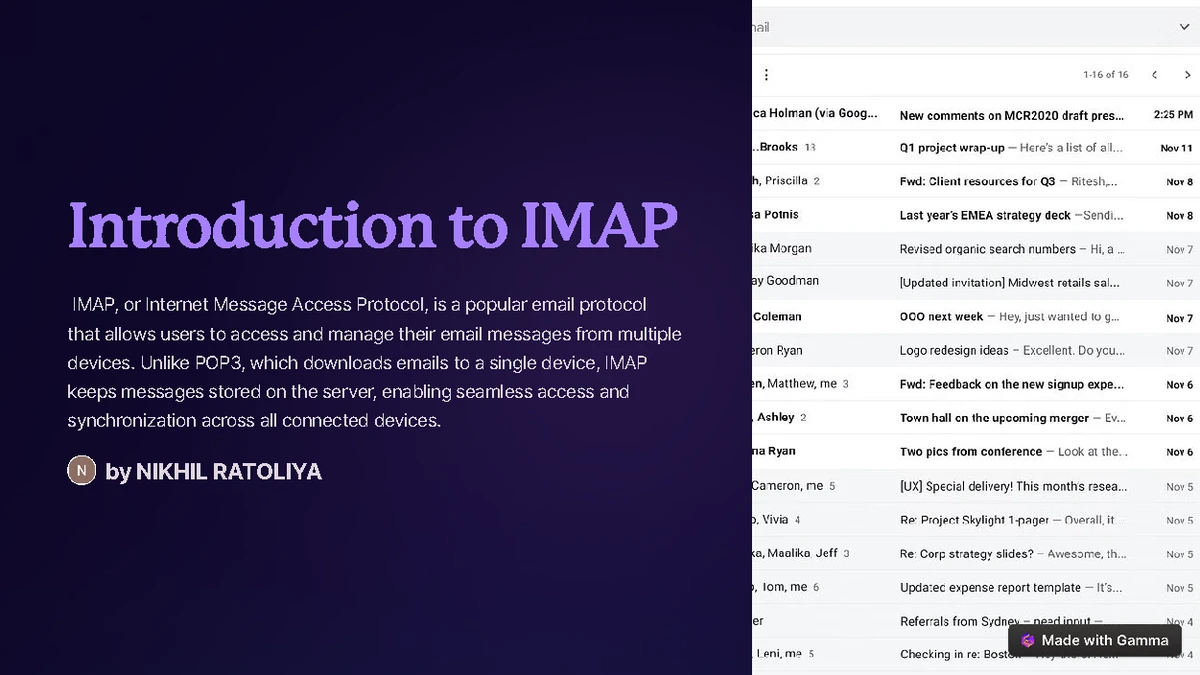Select the "Introduction to IMAP" title

372,225
